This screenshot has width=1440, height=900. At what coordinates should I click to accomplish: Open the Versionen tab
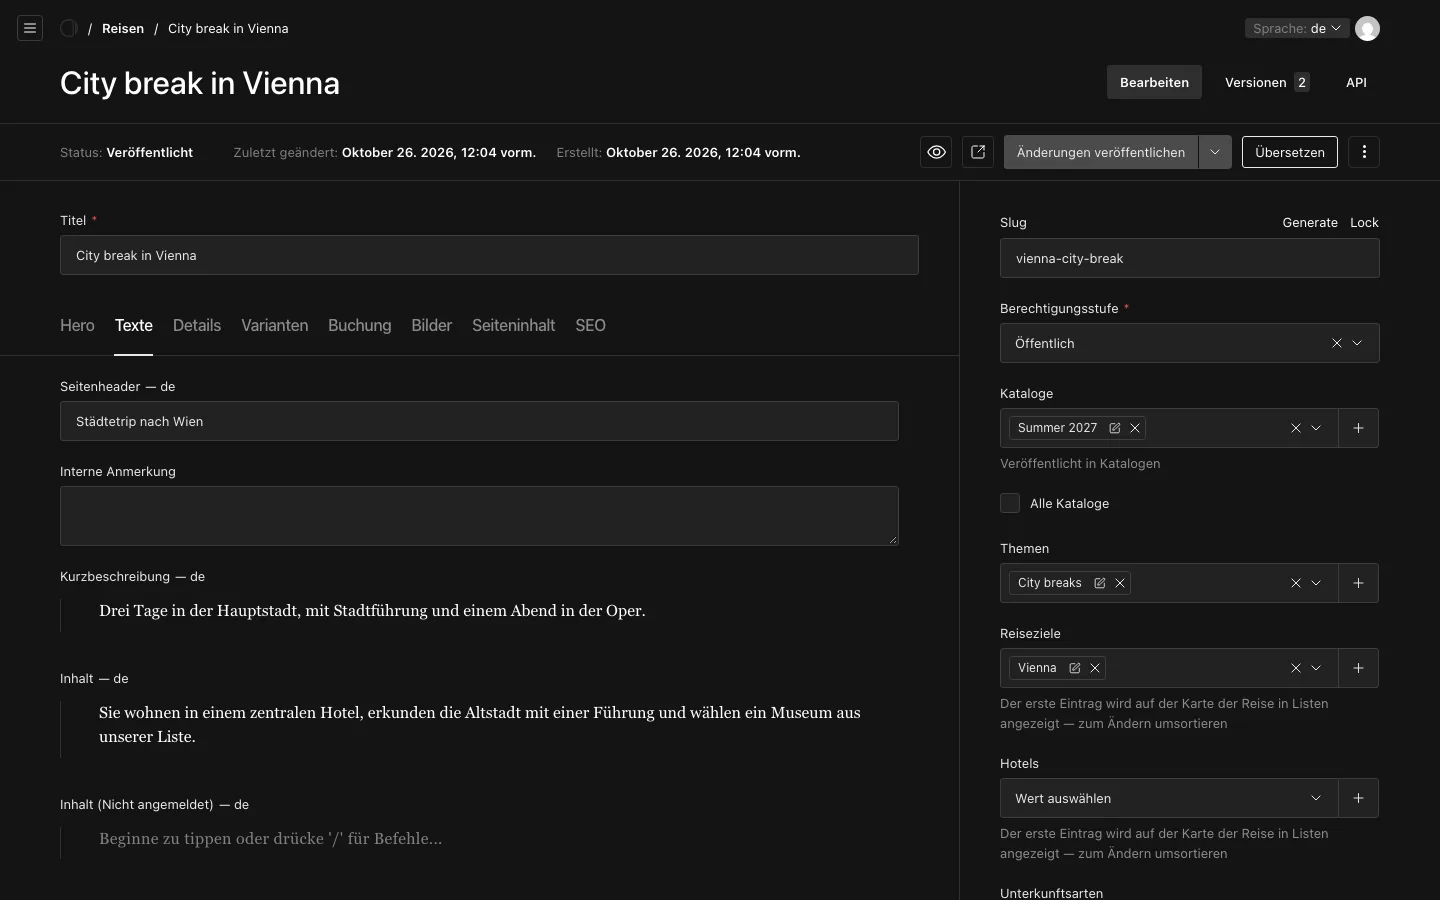[x=1266, y=82]
